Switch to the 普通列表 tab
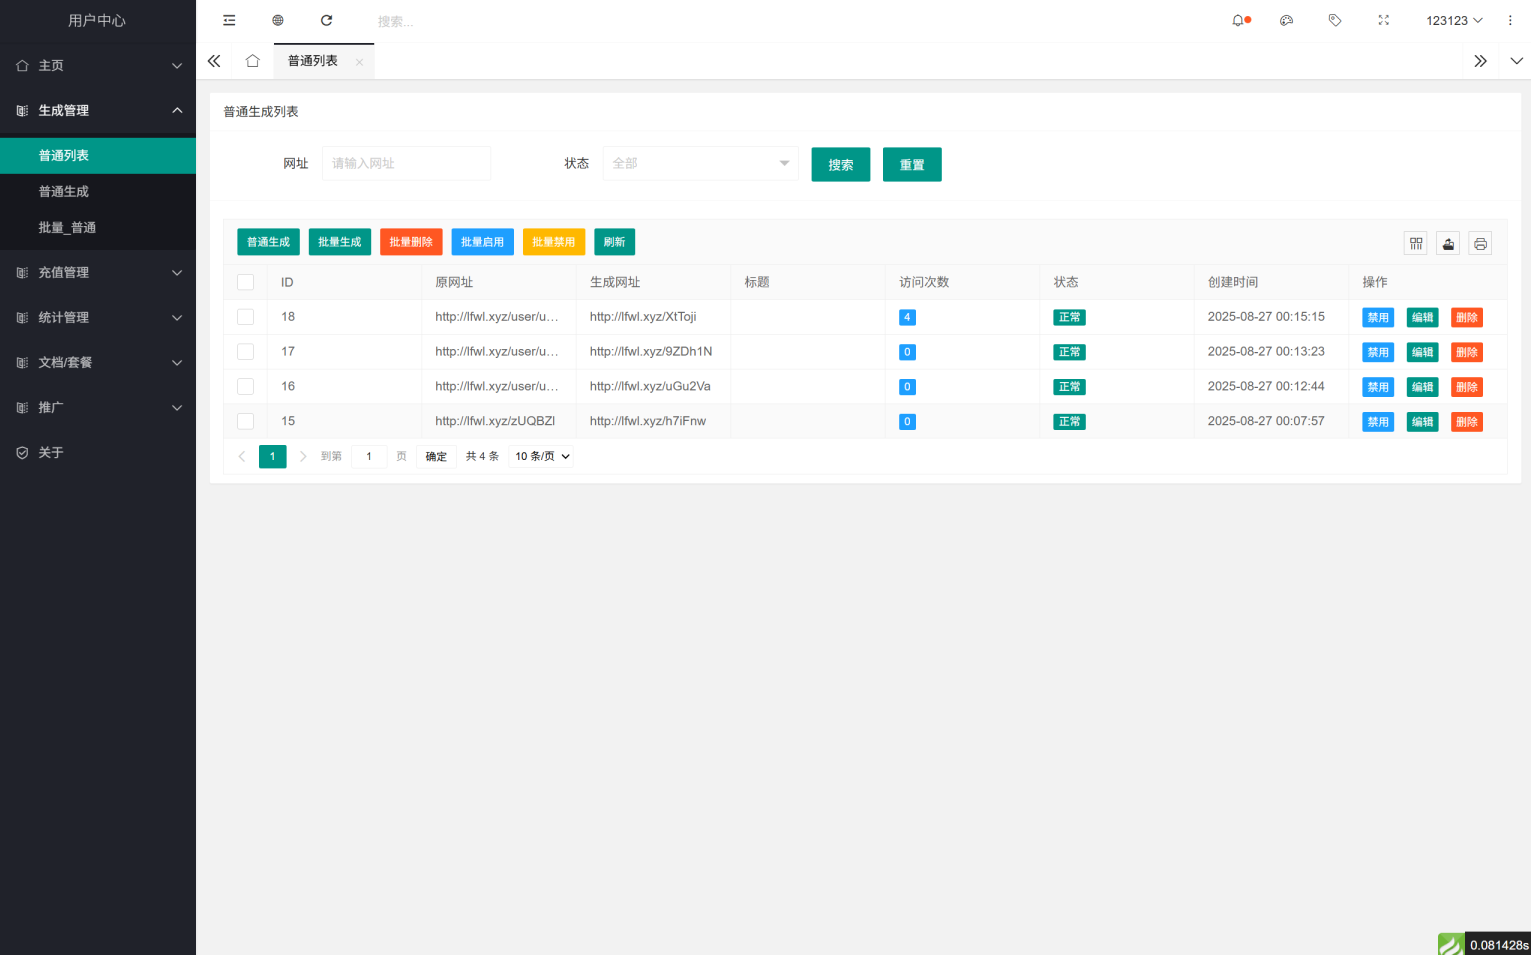Image resolution: width=1531 pixels, height=955 pixels. click(313, 61)
